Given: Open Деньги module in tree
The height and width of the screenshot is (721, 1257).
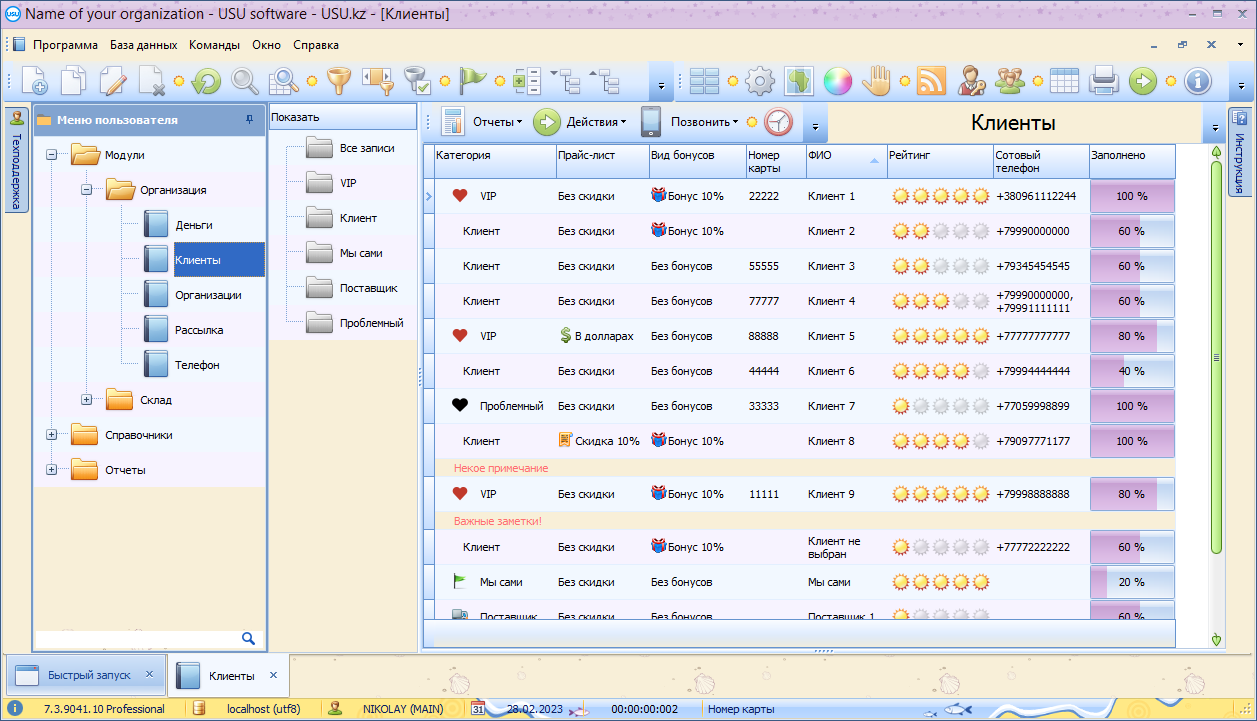Looking at the screenshot, I should point(193,225).
